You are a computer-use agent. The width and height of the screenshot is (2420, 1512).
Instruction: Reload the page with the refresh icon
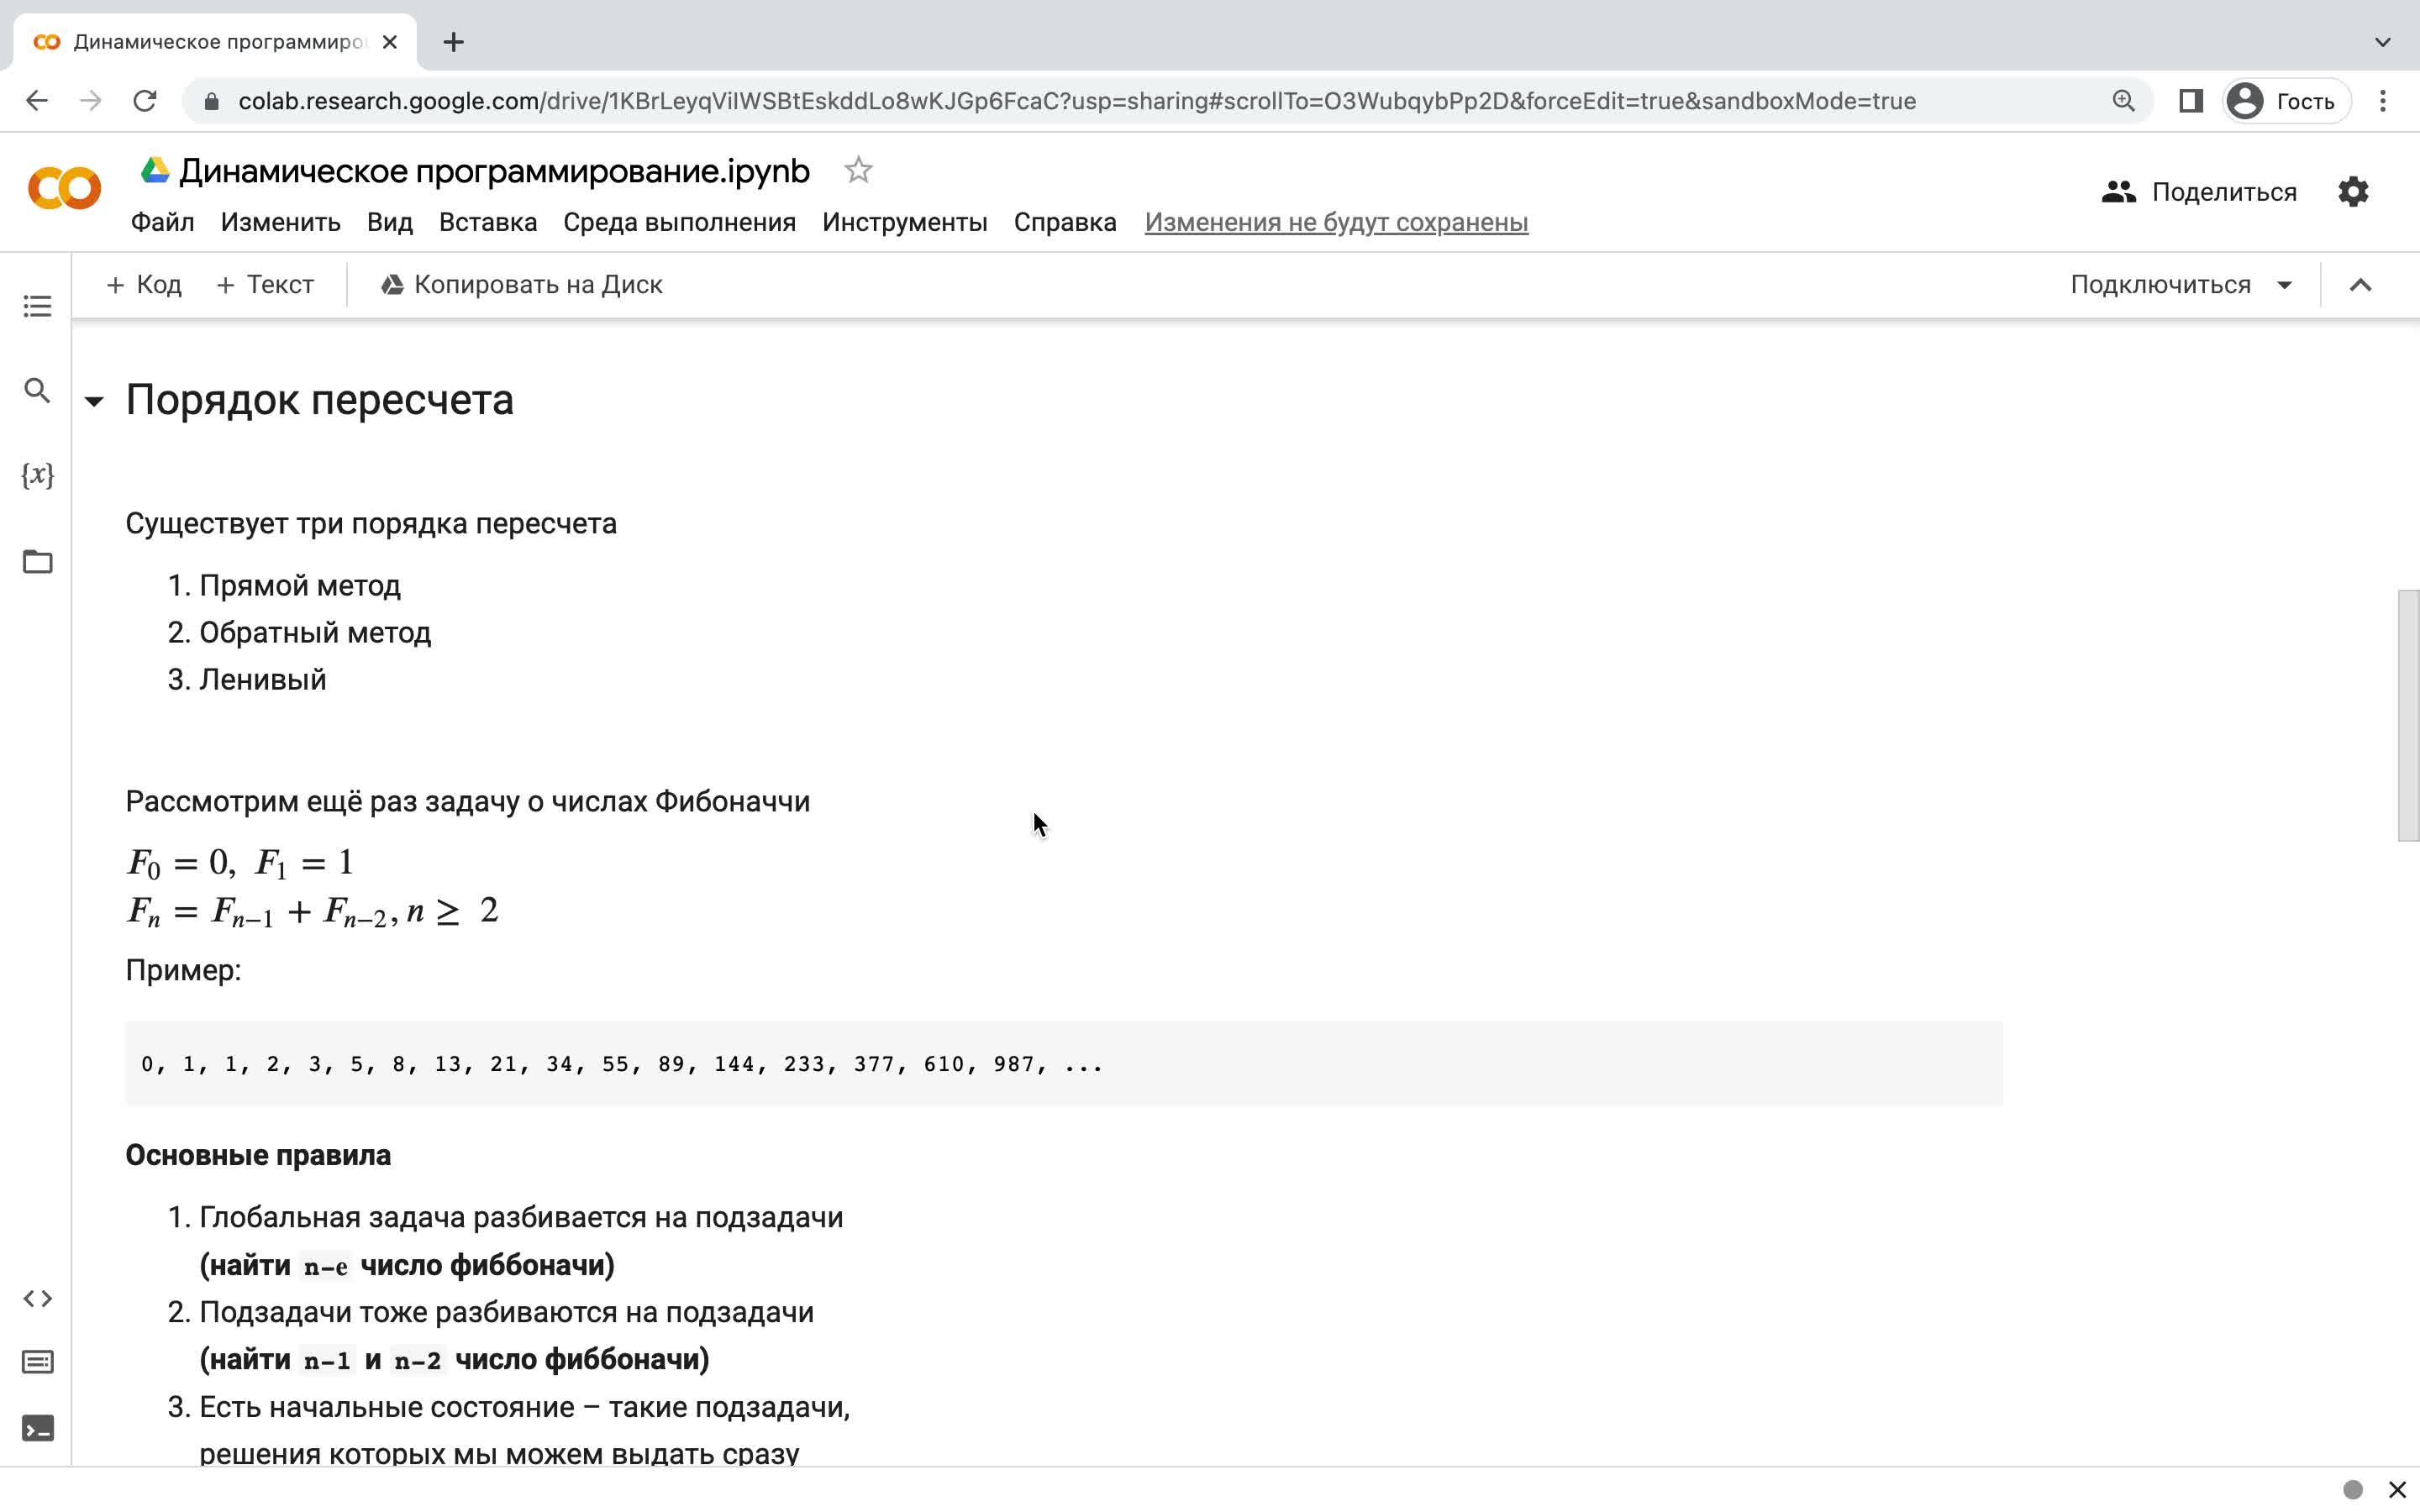pyautogui.click(x=145, y=101)
